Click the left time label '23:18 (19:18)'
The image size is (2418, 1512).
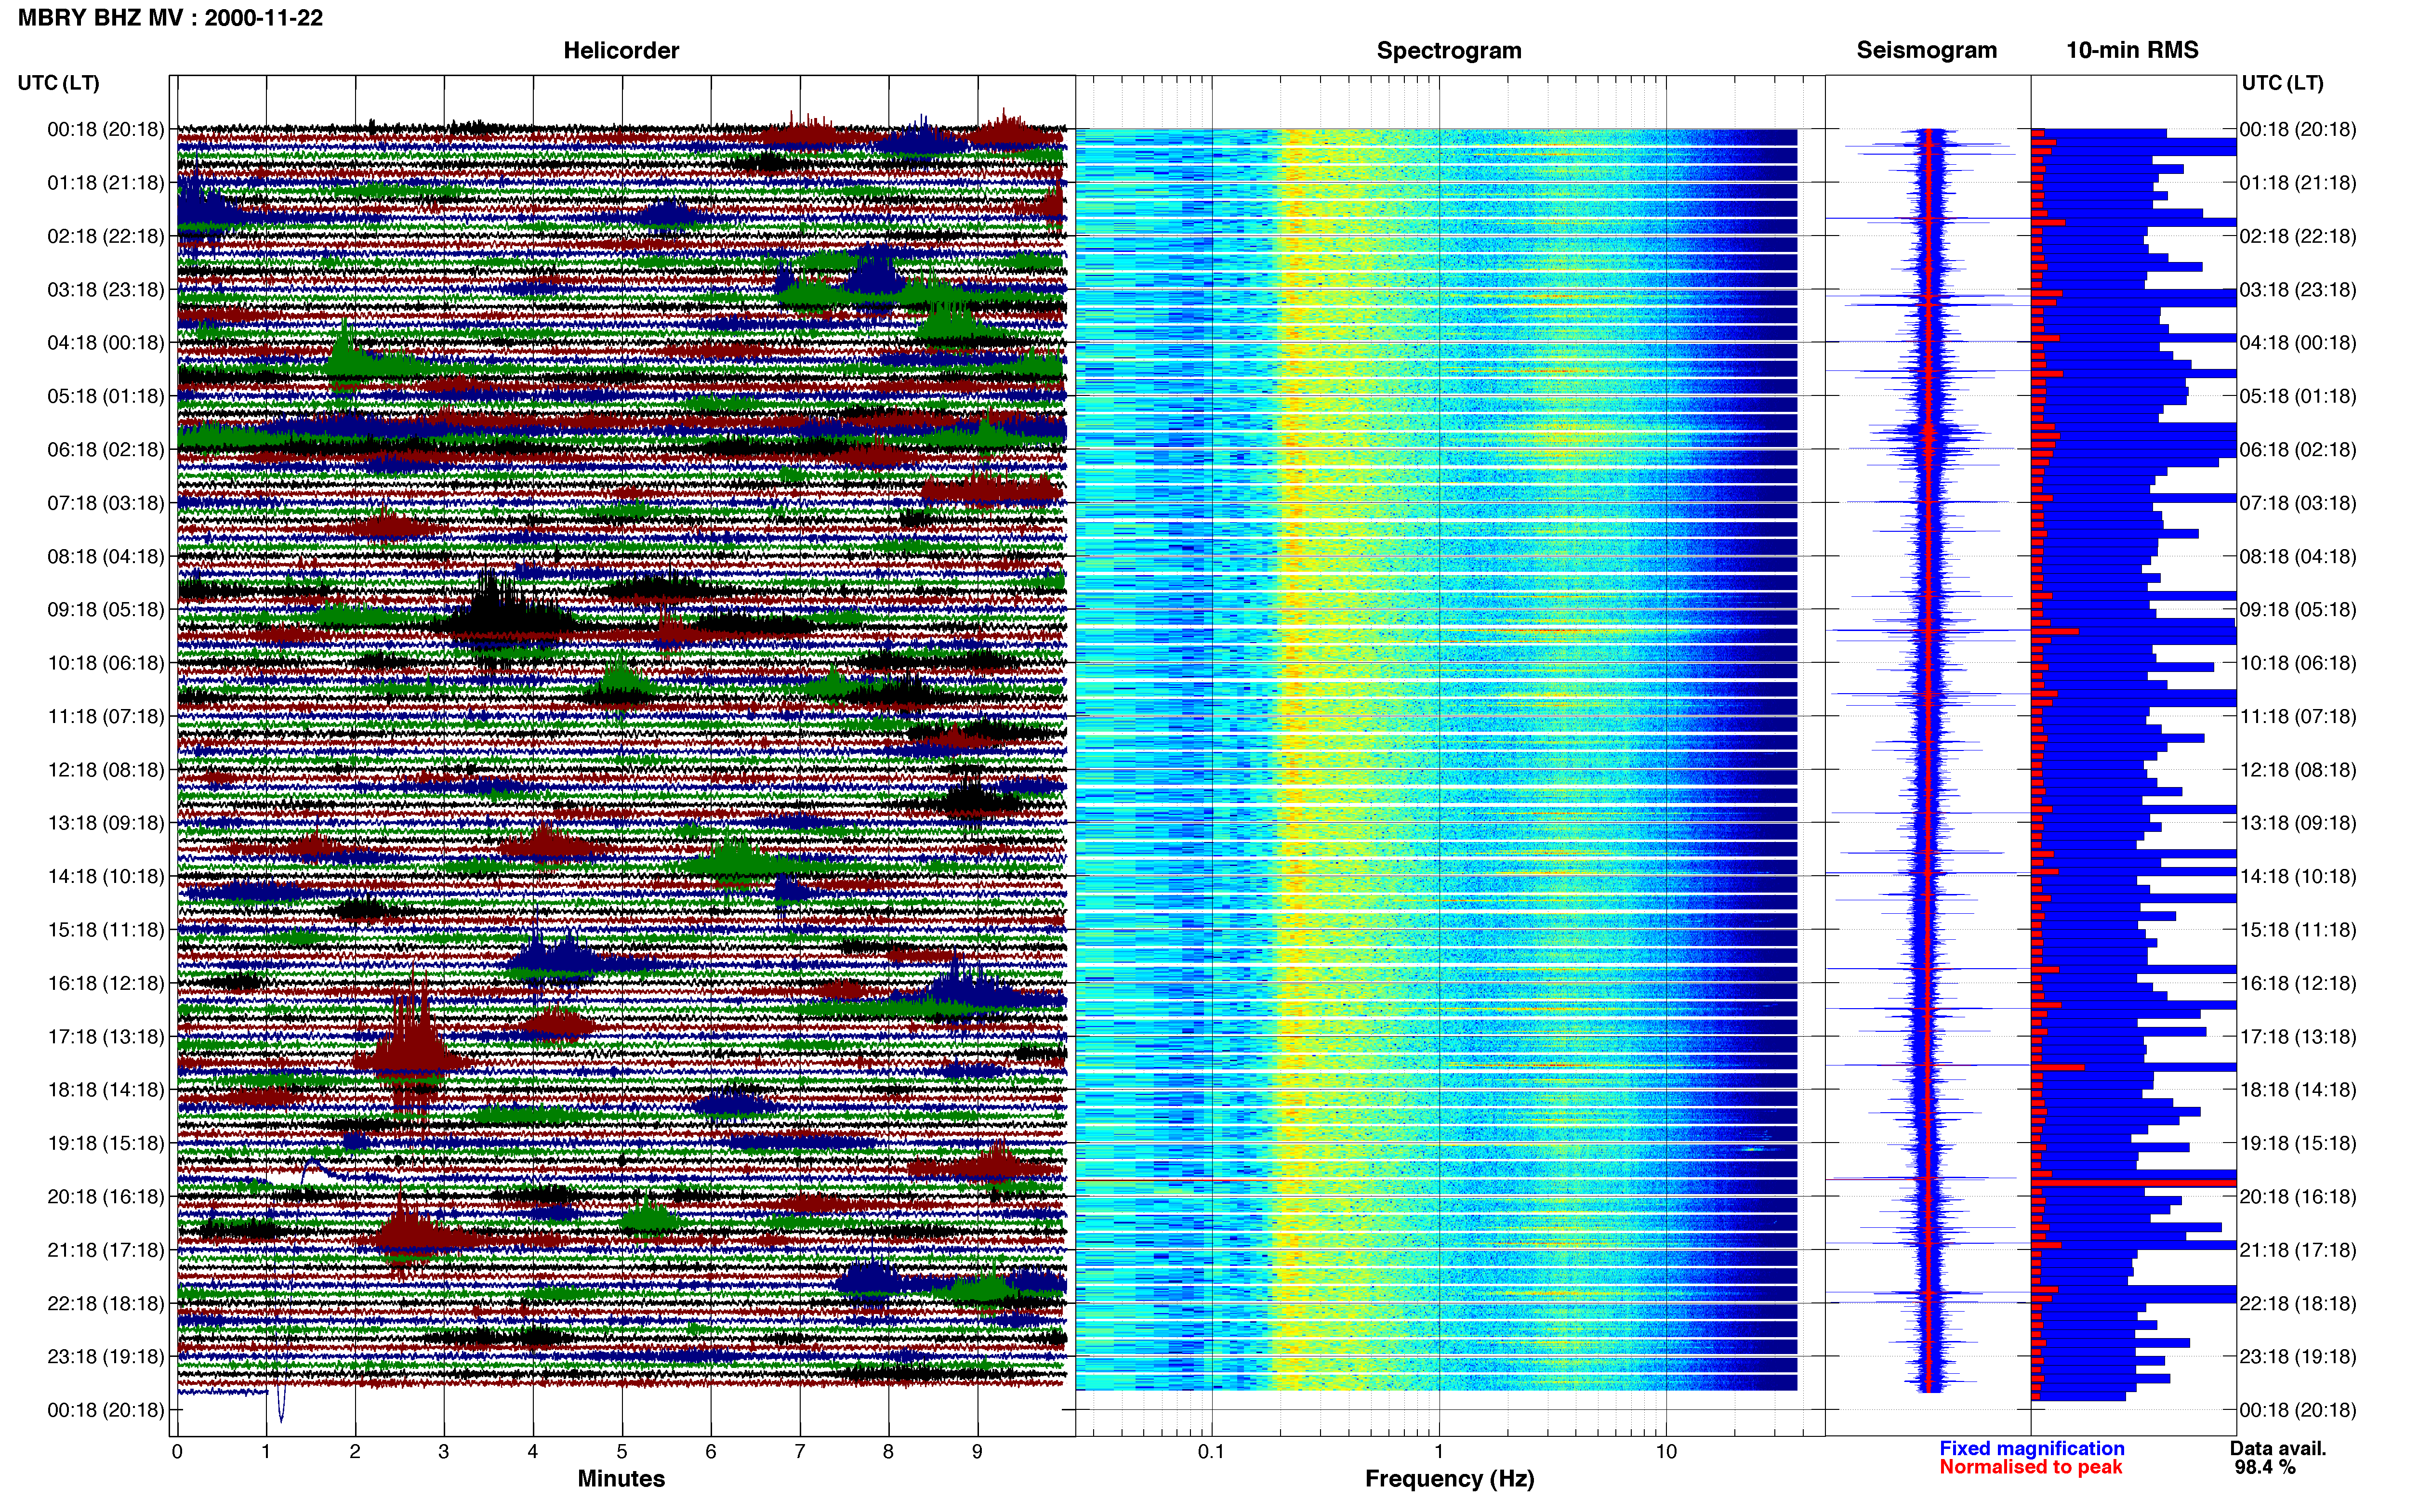105,1356
